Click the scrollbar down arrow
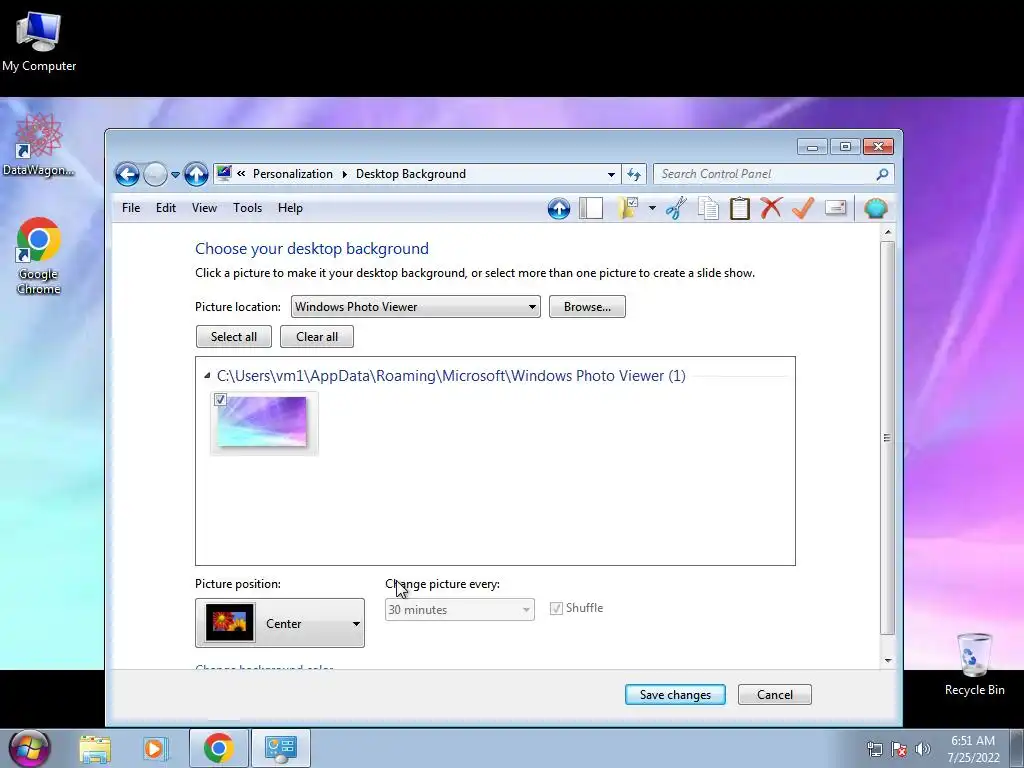The image size is (1024, 768). [888, 660]
